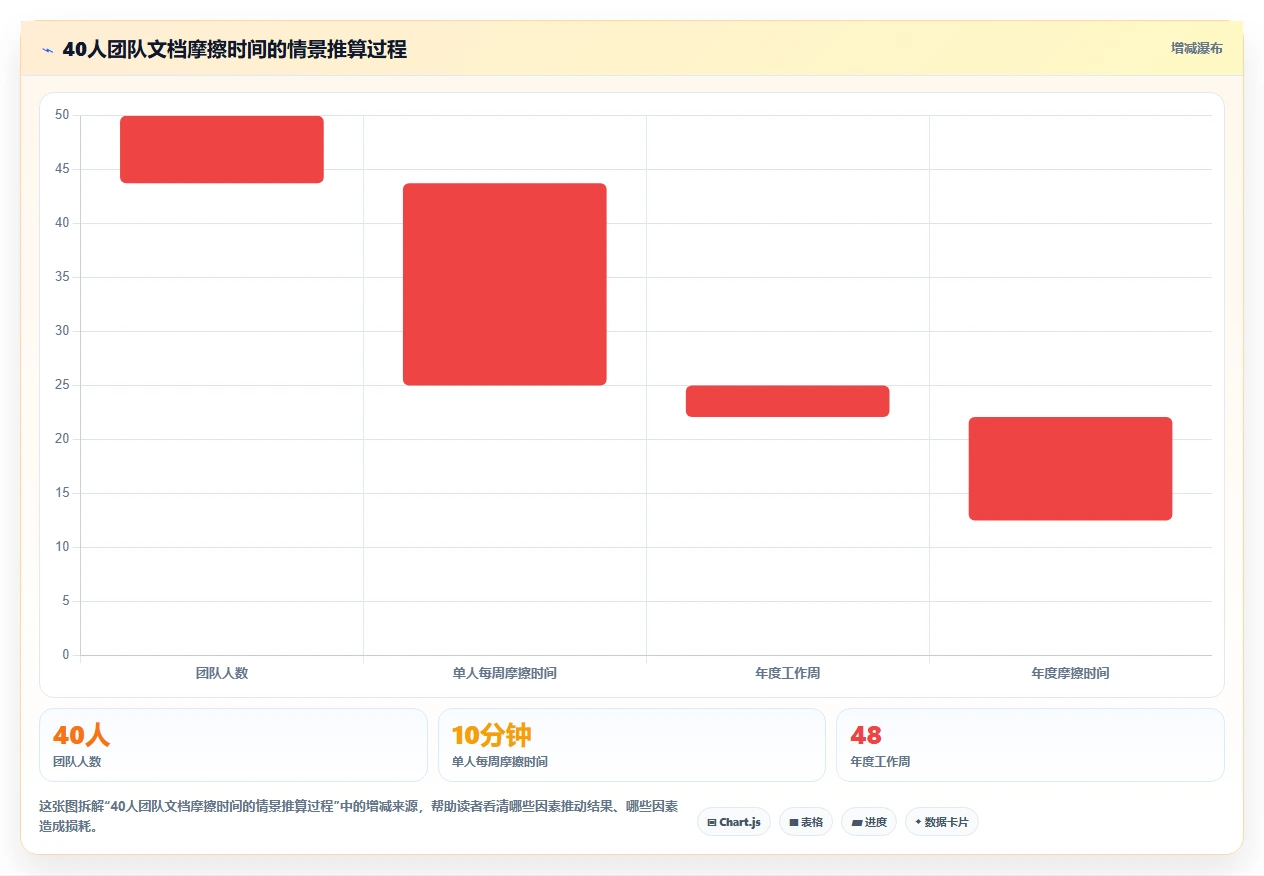Image resolution: width=1264 pixels, height=876 pixels.
Task: Click the 年度工作周 red bar
Action: [788, 401]
